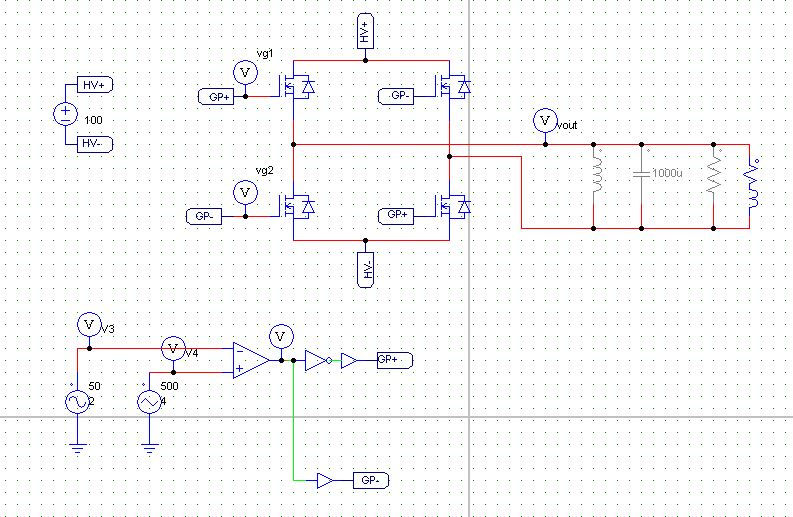Click the 'vg2' probe name text
This screenshot has width=793, height=517.
(265, 170)
